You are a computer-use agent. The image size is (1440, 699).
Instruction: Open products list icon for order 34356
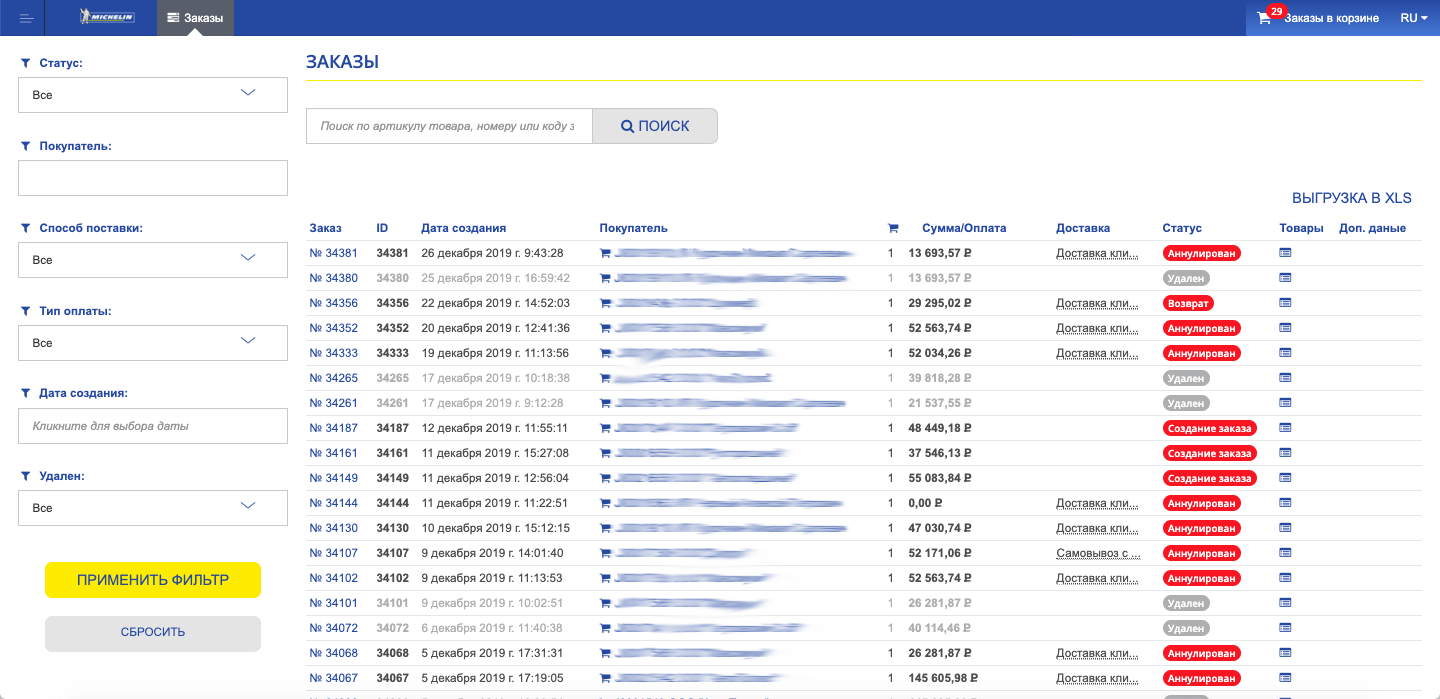(x=1286, y=303)
